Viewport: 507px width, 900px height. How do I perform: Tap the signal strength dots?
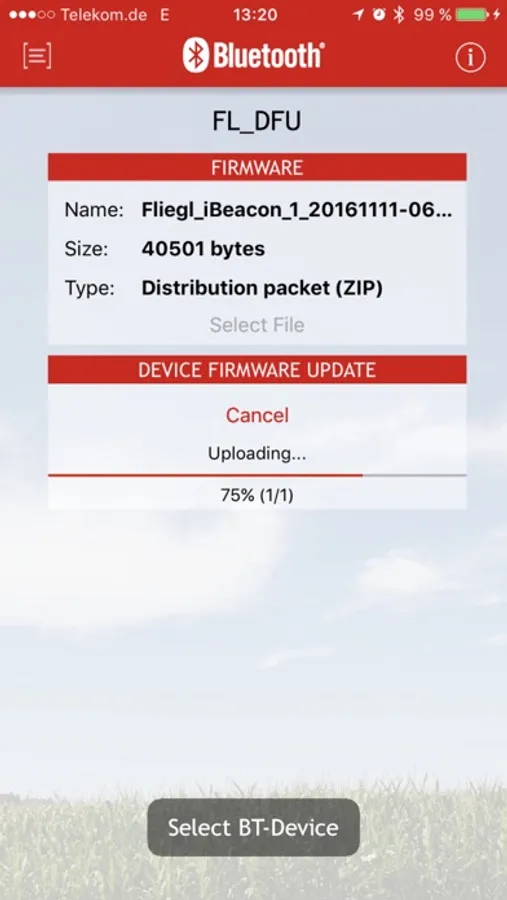click(x=32, y=15)
